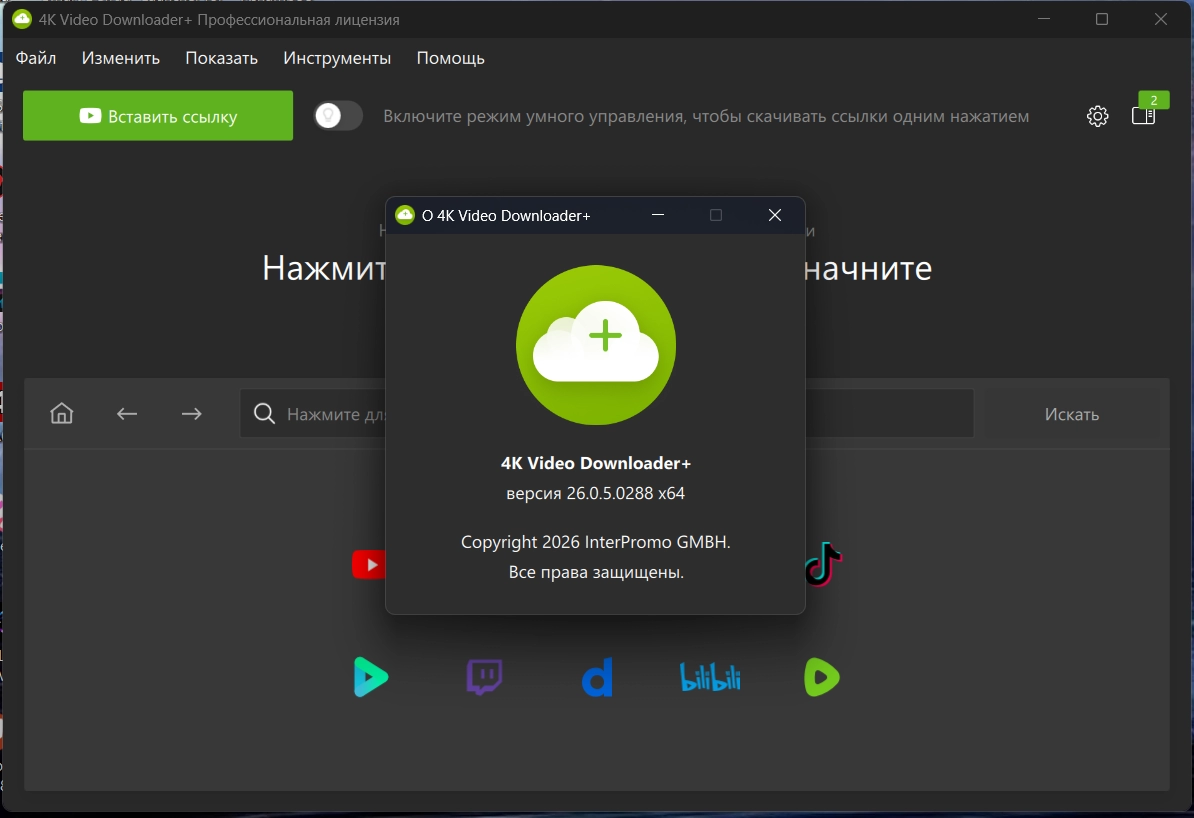
Task: Open the Инструменты menu
Action: click(x=337, y=58)
